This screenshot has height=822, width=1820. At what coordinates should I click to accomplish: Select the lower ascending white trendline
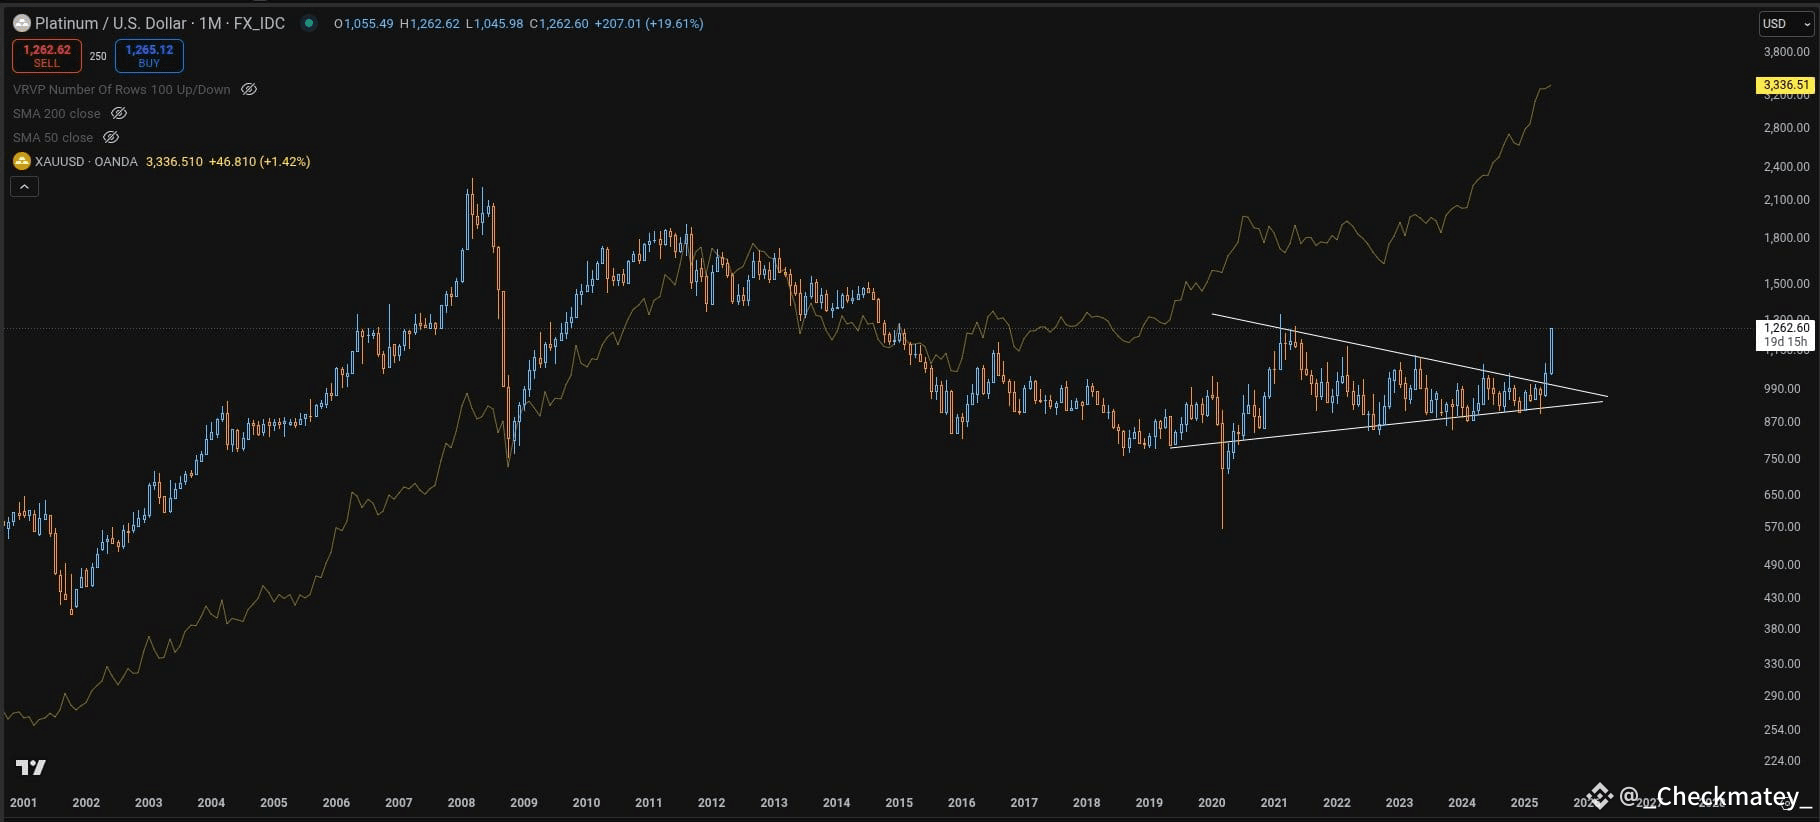click(x=1388, y=424)
